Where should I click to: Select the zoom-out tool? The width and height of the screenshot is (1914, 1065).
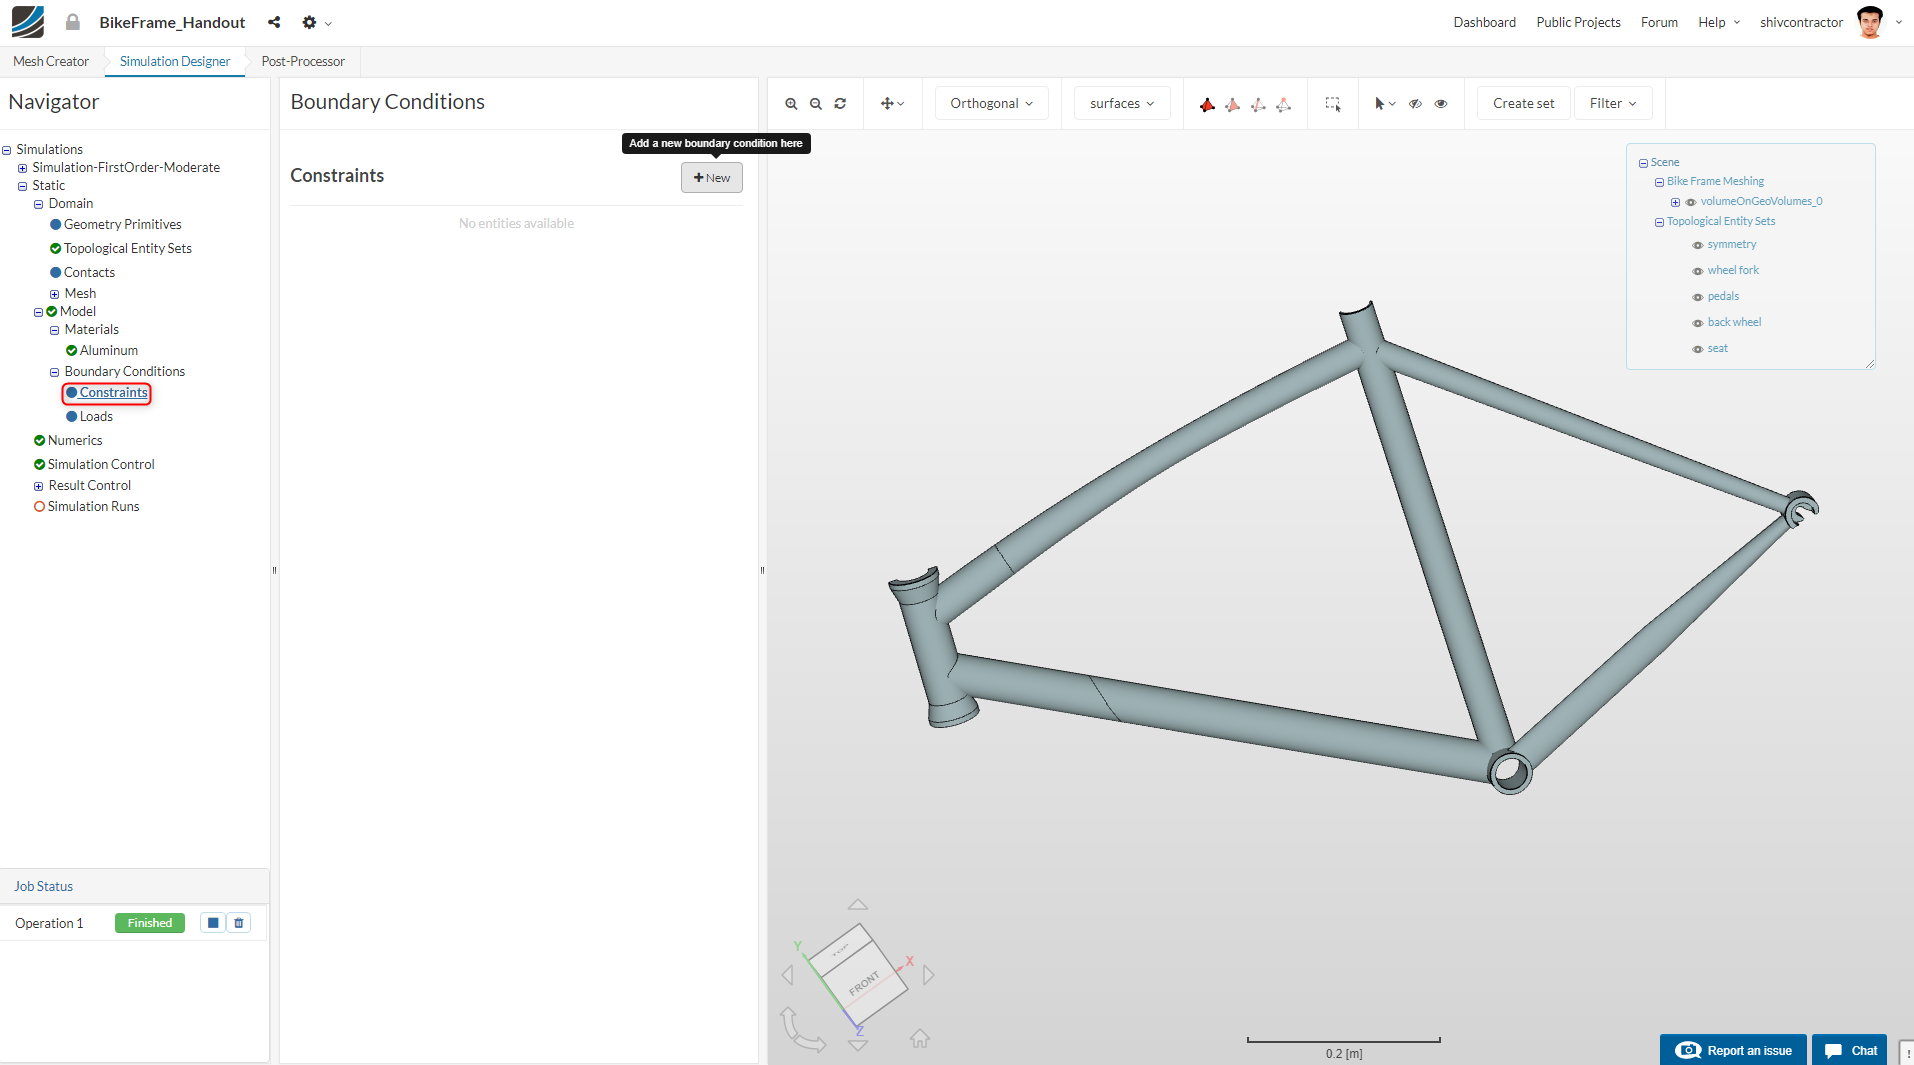pyautogui.click(x=816, y=103)
